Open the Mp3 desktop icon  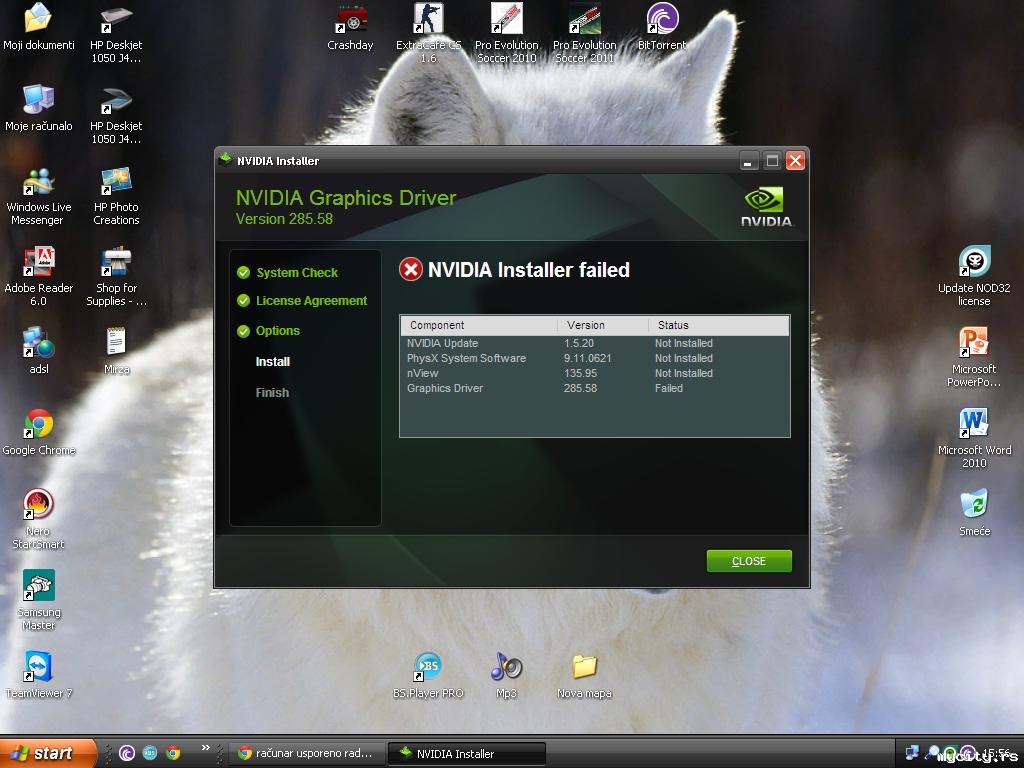point(507,675)
